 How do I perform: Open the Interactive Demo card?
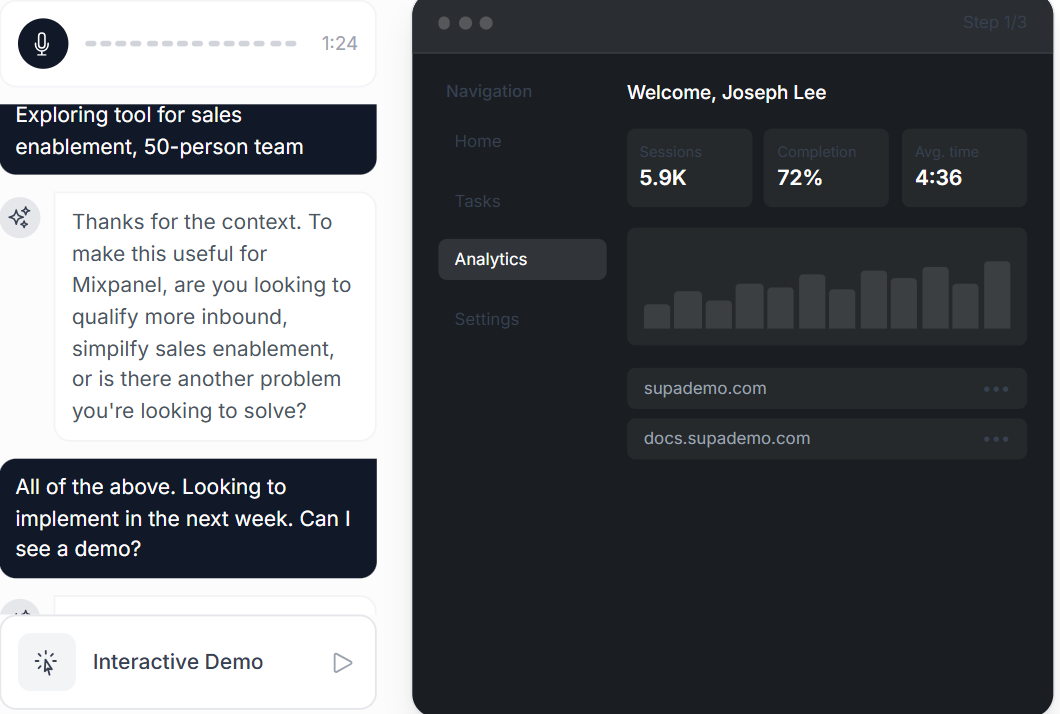(x=188, y=662)
